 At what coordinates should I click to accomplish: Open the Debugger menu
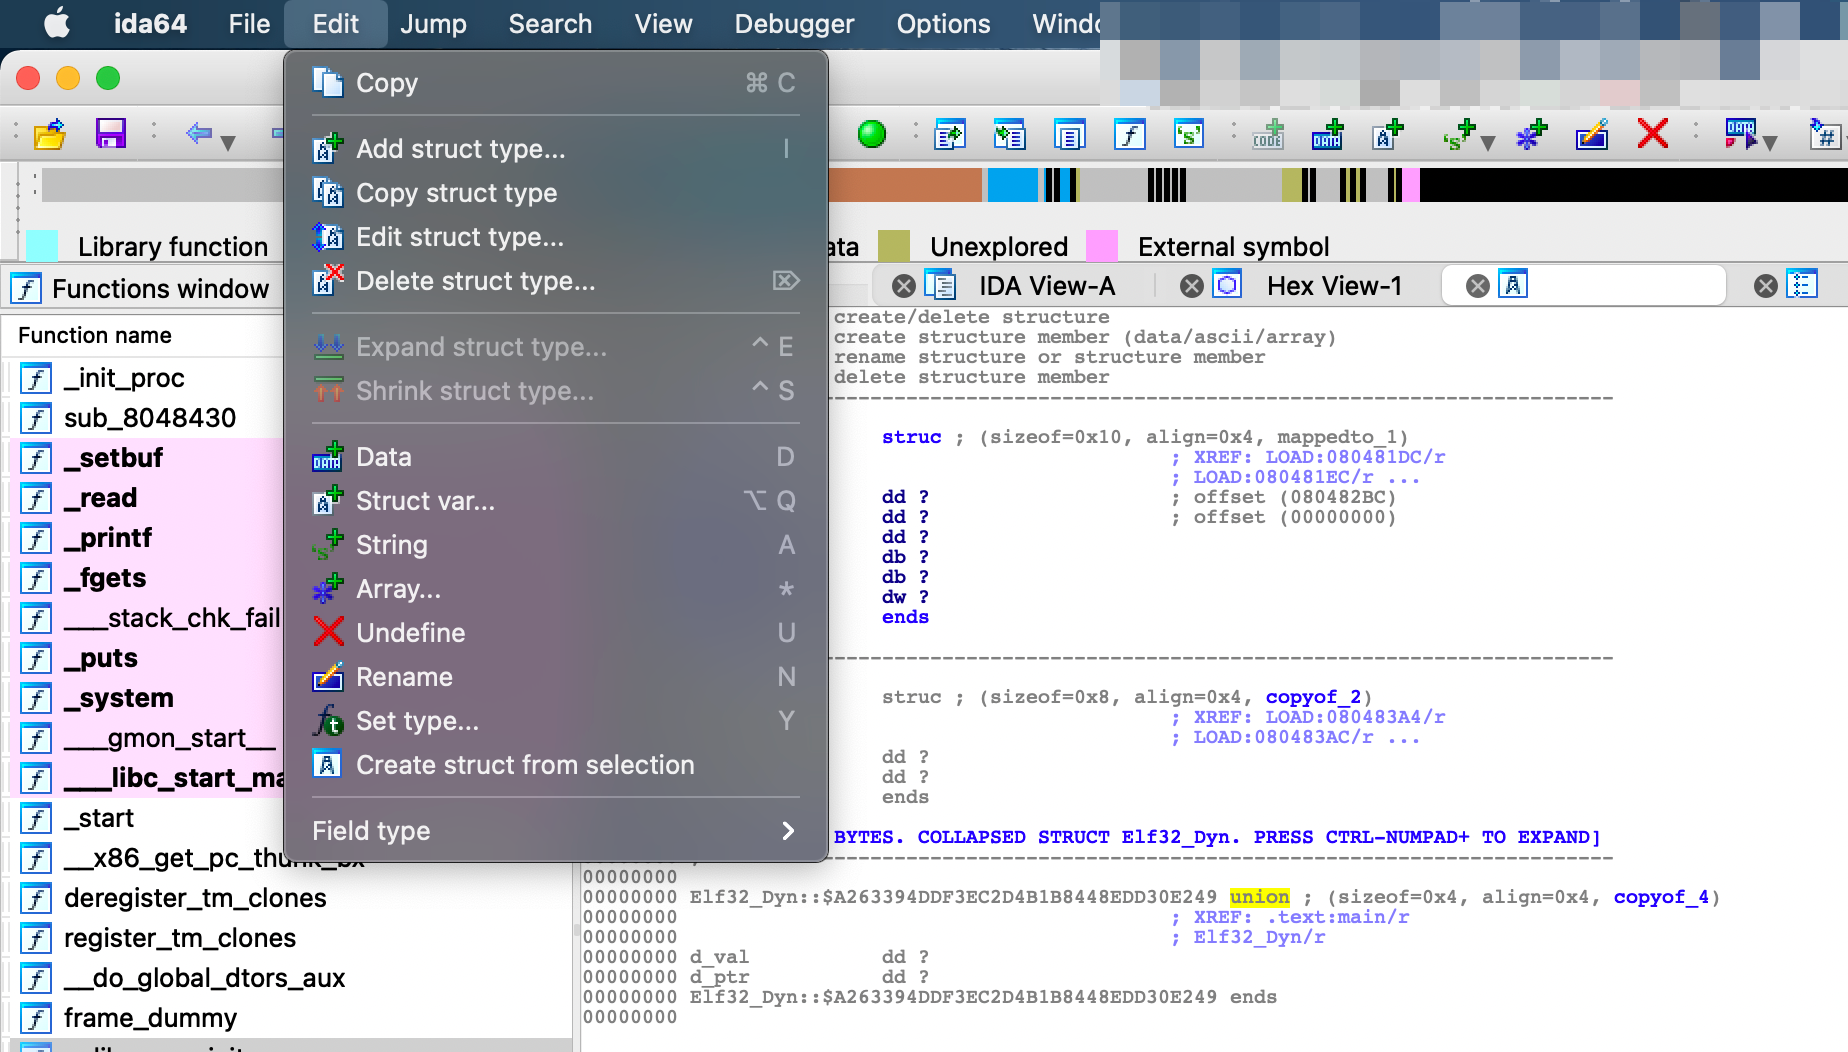point(794,24)
